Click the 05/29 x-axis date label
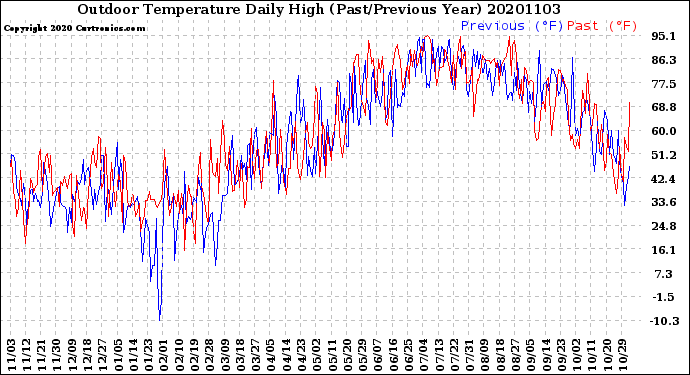 362,355
